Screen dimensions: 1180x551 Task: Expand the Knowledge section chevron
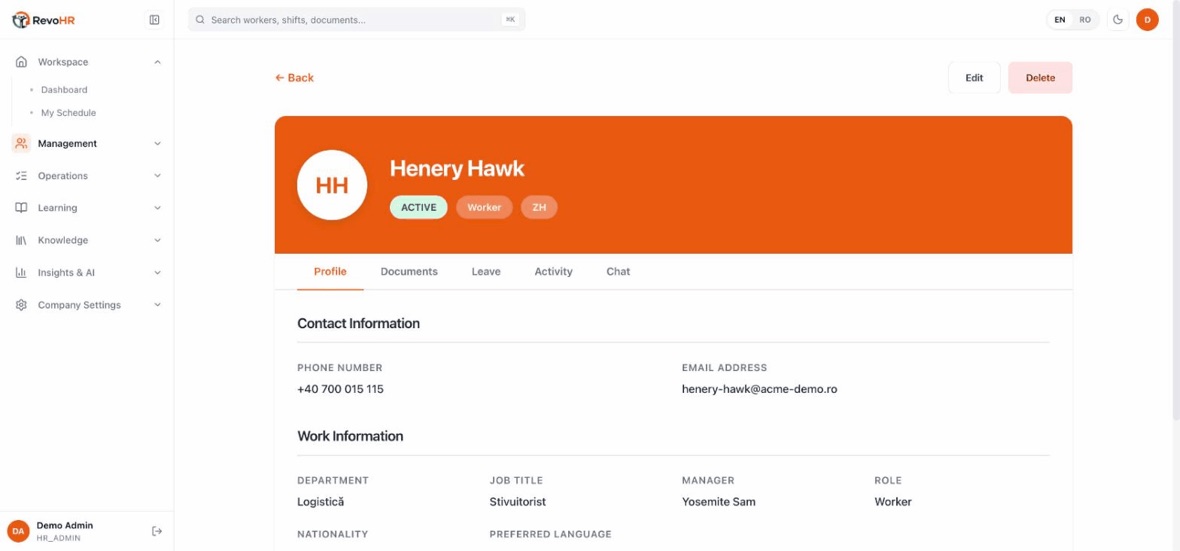pyautogui.click(x=157, y=240)
